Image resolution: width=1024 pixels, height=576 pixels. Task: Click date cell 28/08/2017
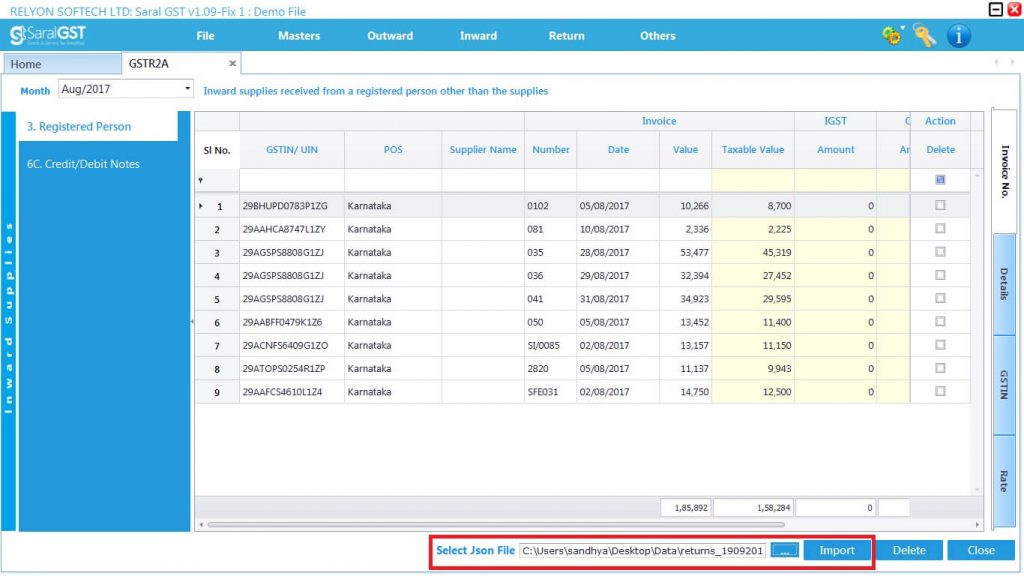pos(618,252)
